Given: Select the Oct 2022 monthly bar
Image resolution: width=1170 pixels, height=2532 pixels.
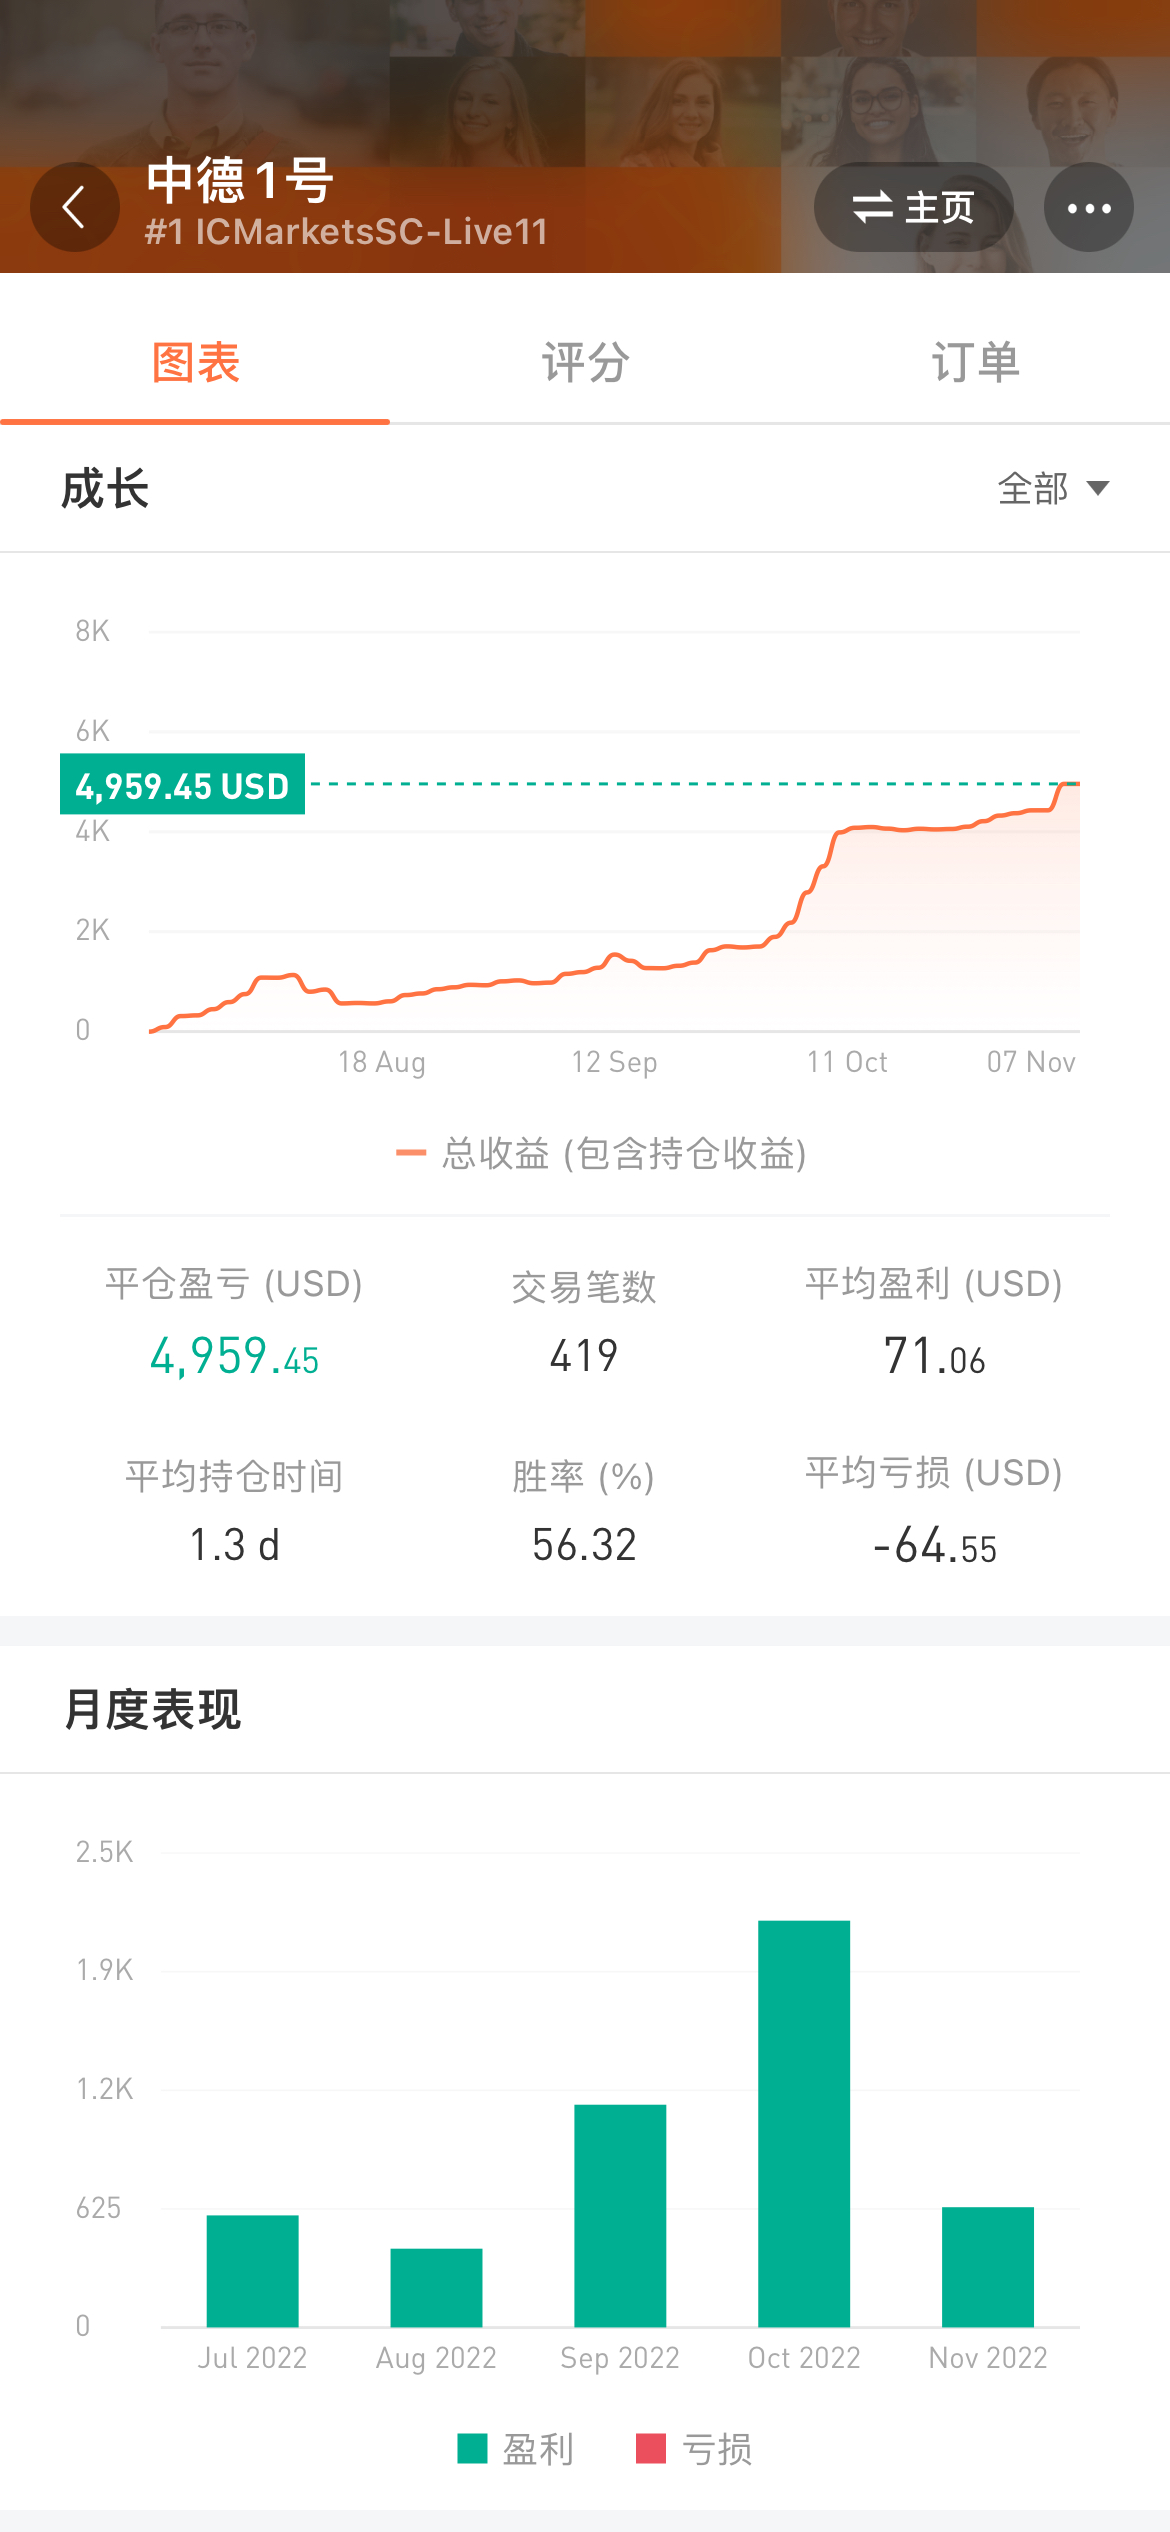Looking at the screenshot, I should (804, 2123).
